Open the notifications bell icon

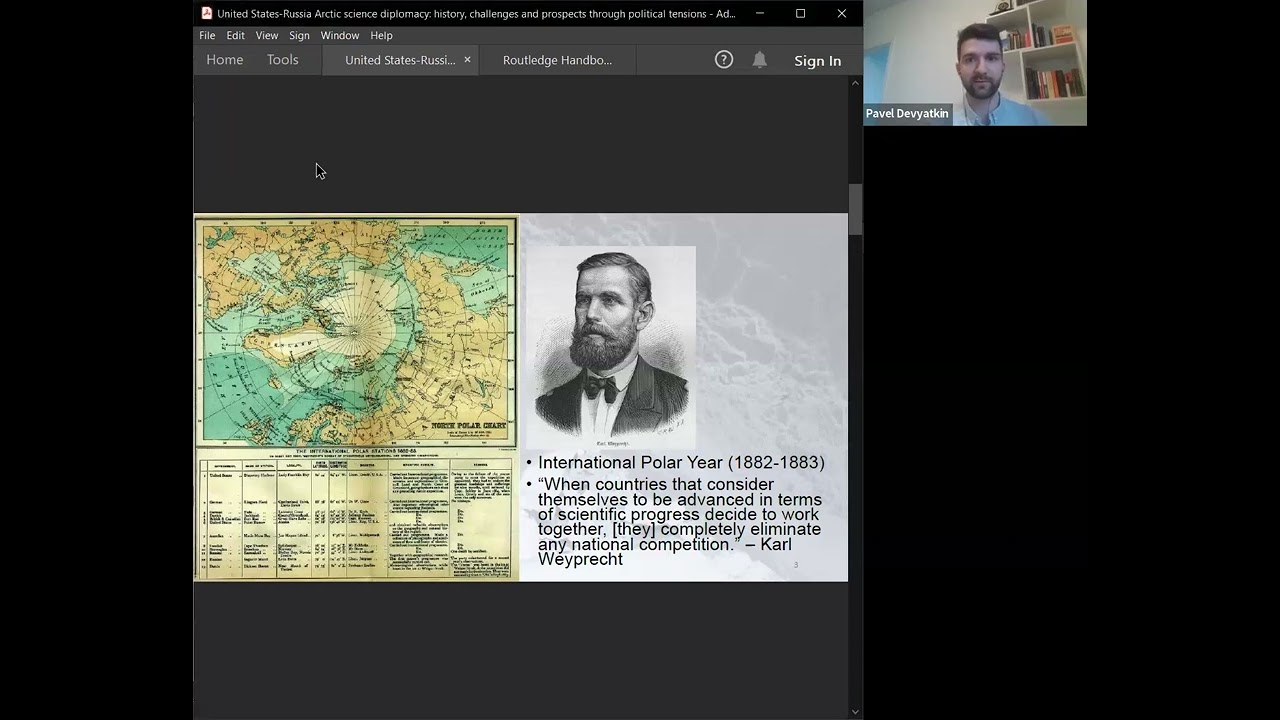click(x=760, y=60)
